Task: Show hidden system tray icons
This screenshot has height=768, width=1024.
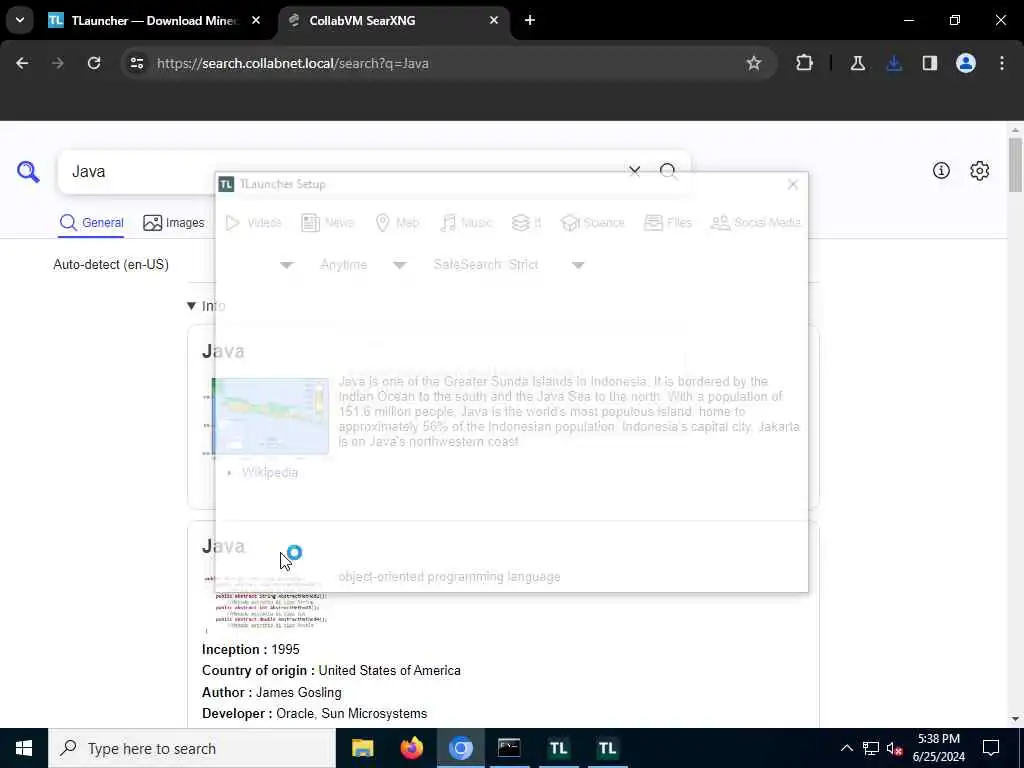Action: [x=846, y=748]
